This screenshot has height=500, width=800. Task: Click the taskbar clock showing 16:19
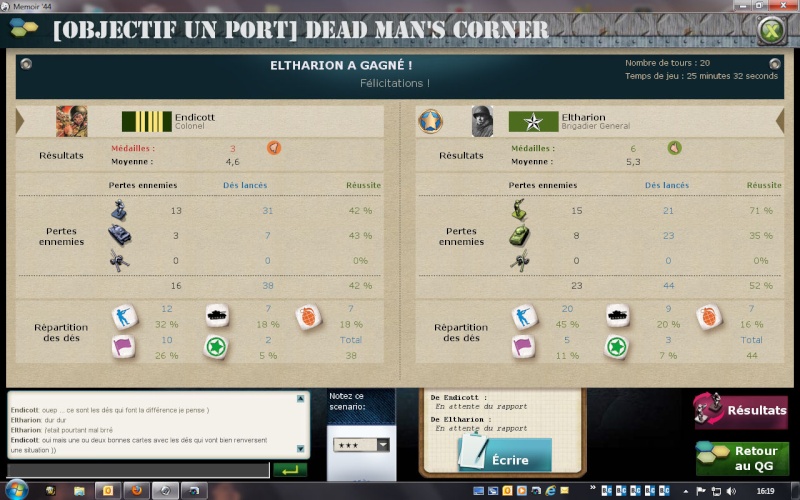pos(765,491)
